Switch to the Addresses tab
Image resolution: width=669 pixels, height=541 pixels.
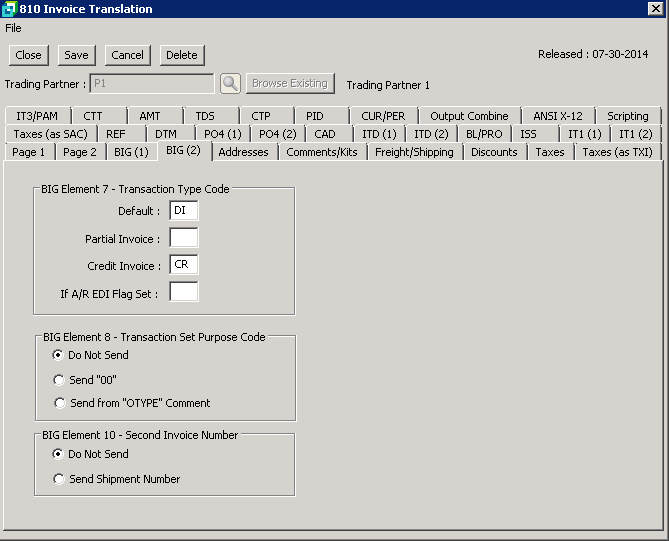pos(243,152)
